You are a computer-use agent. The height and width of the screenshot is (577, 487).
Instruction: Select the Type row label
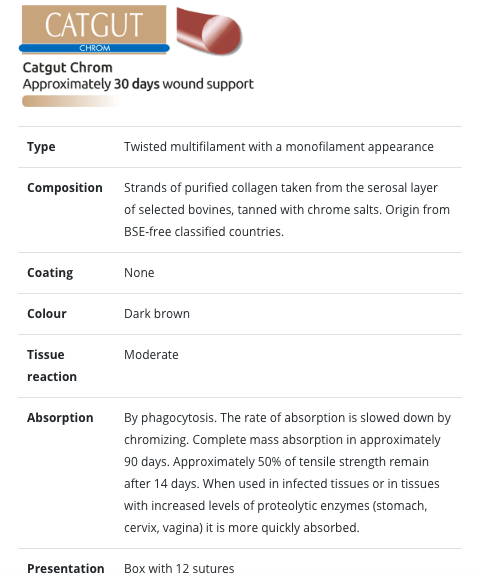tap(41, 147)
